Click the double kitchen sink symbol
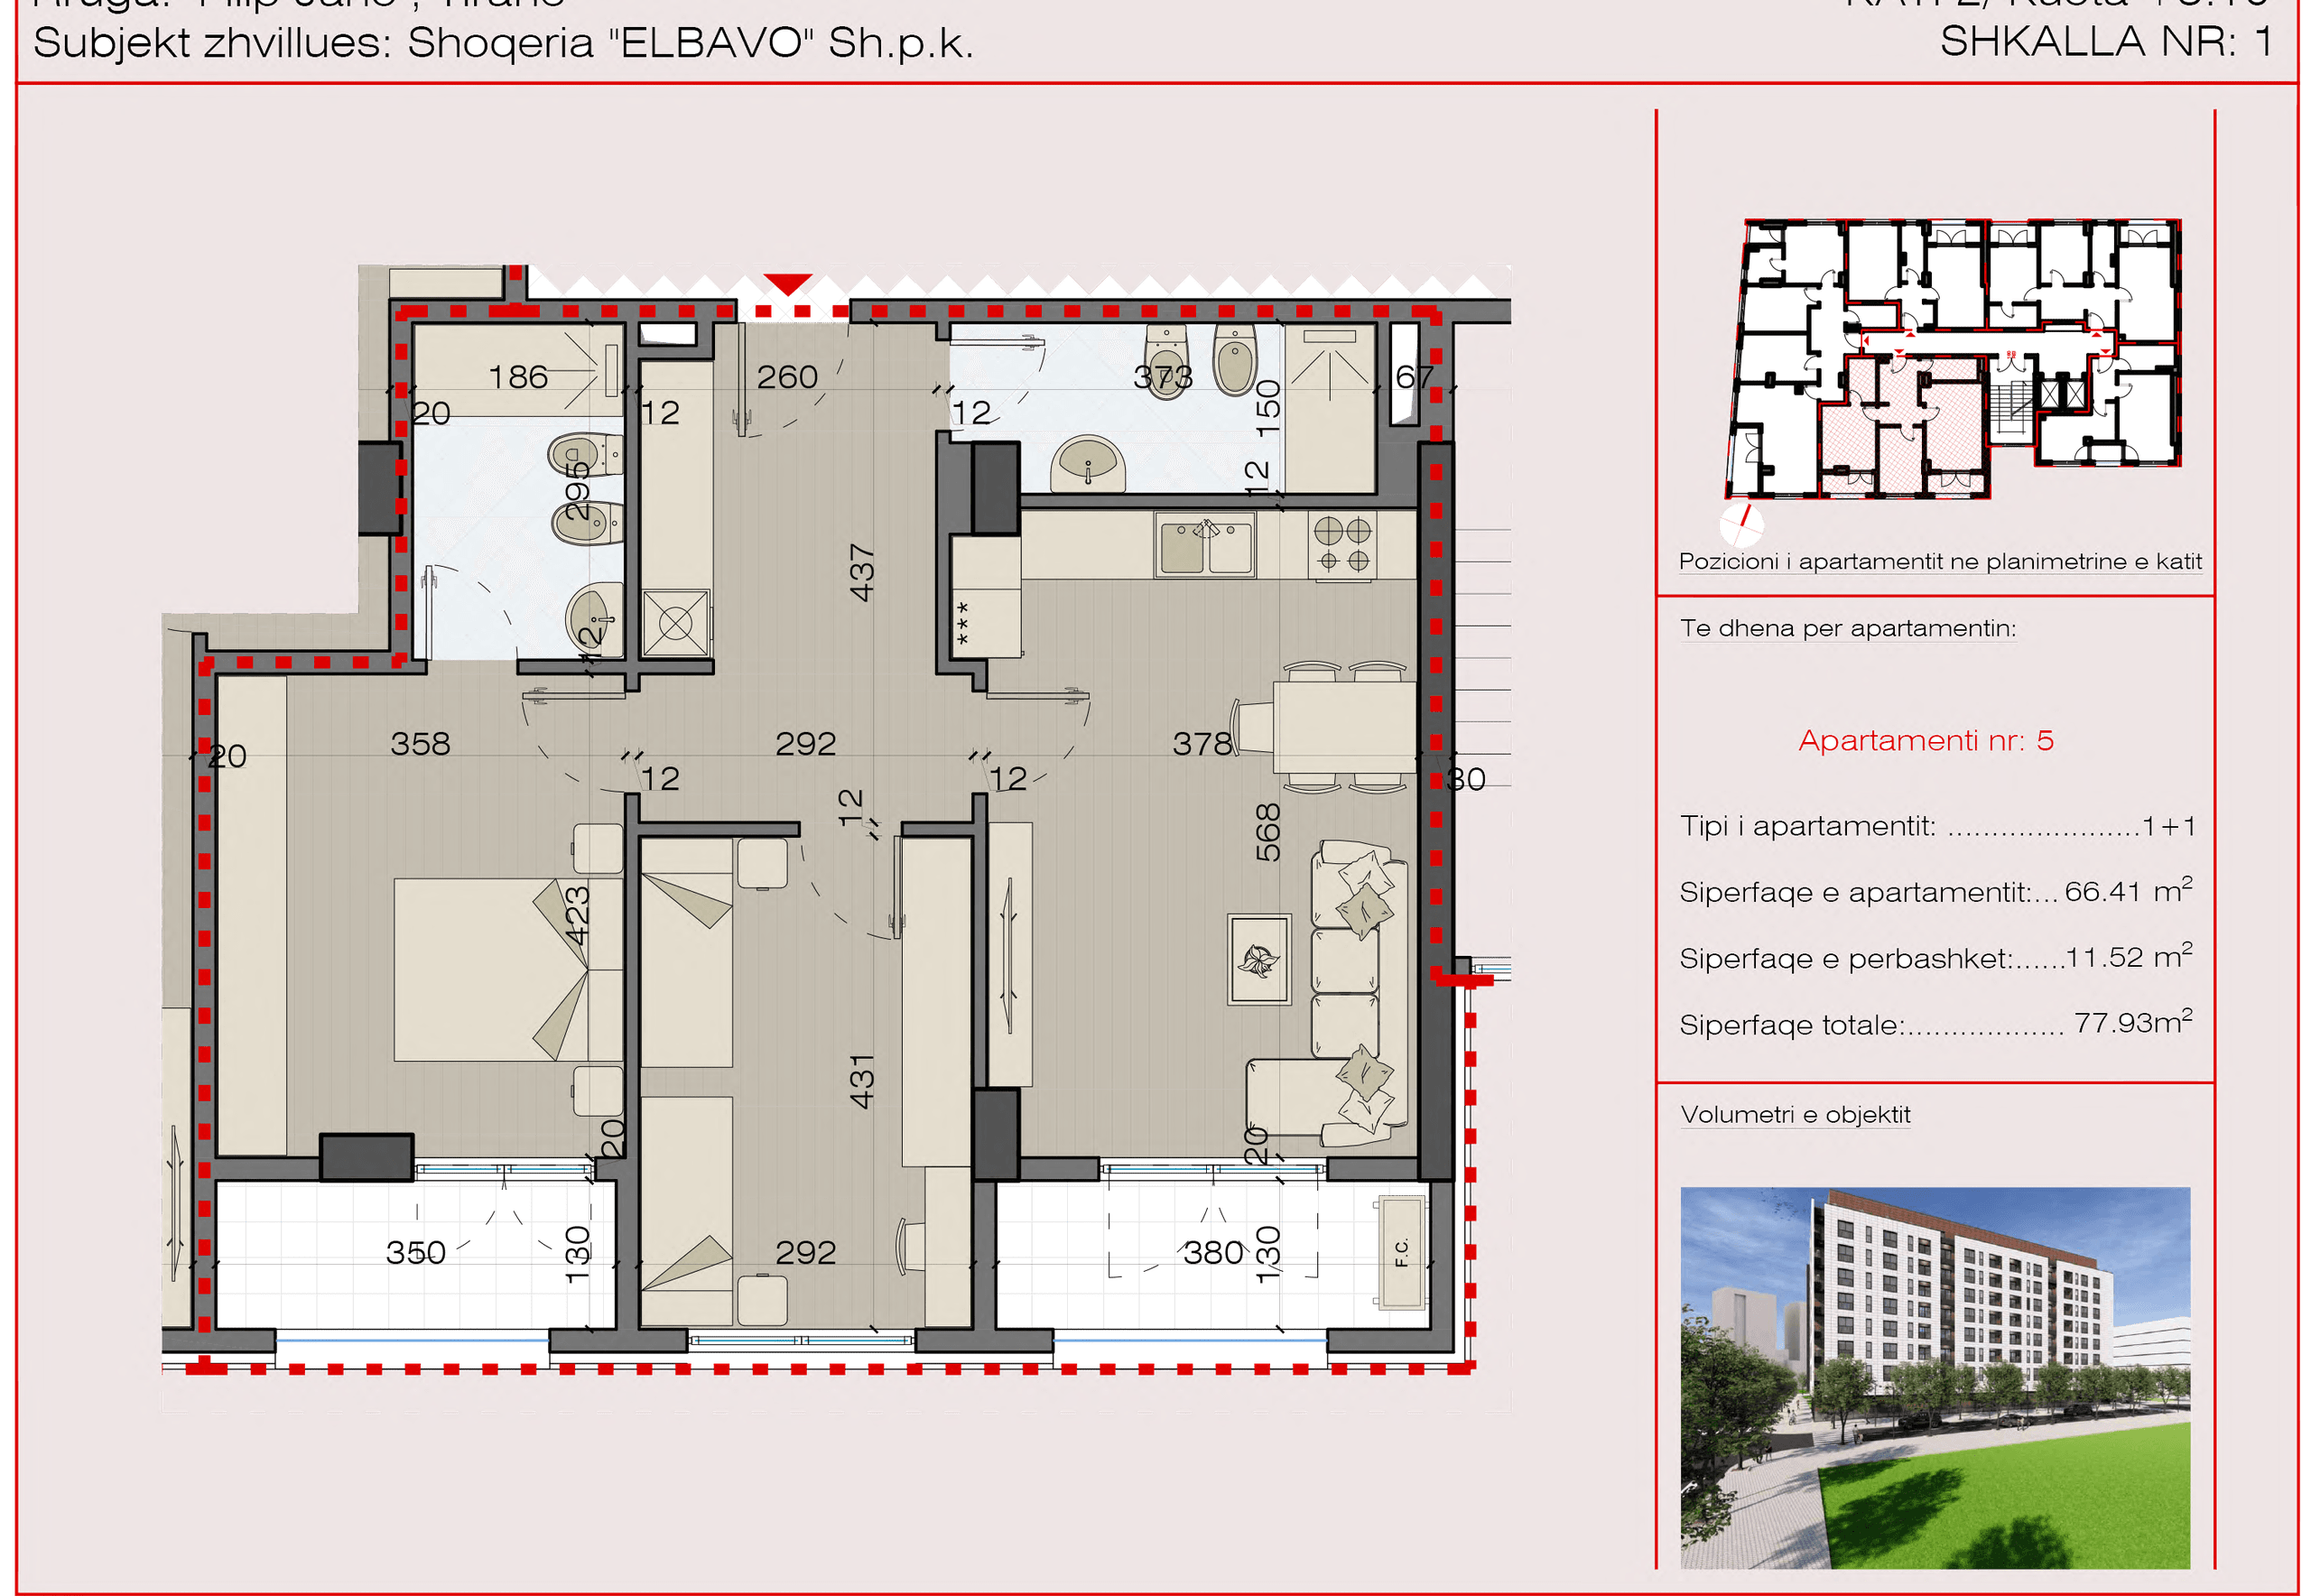The image size is (2311, 1596). tap(1204, 545)
